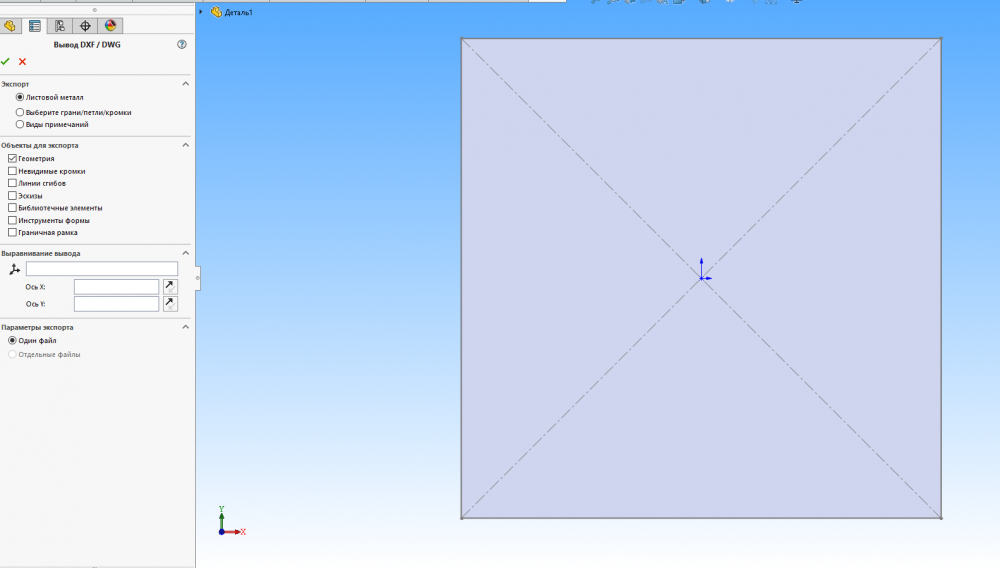Switch to the PropertyManager tab

point(36,26)
